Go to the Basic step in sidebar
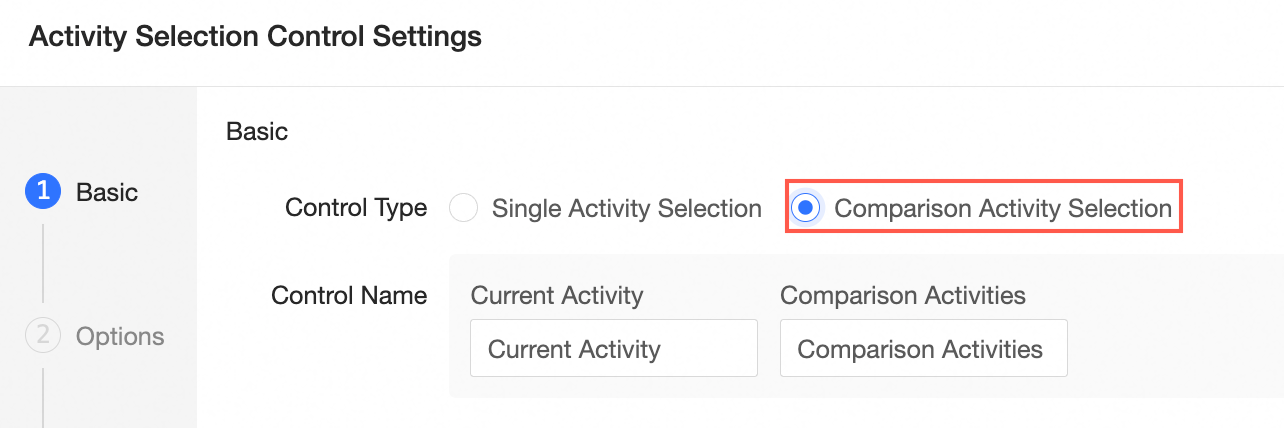1284x428 pixels. pos(107,192)
